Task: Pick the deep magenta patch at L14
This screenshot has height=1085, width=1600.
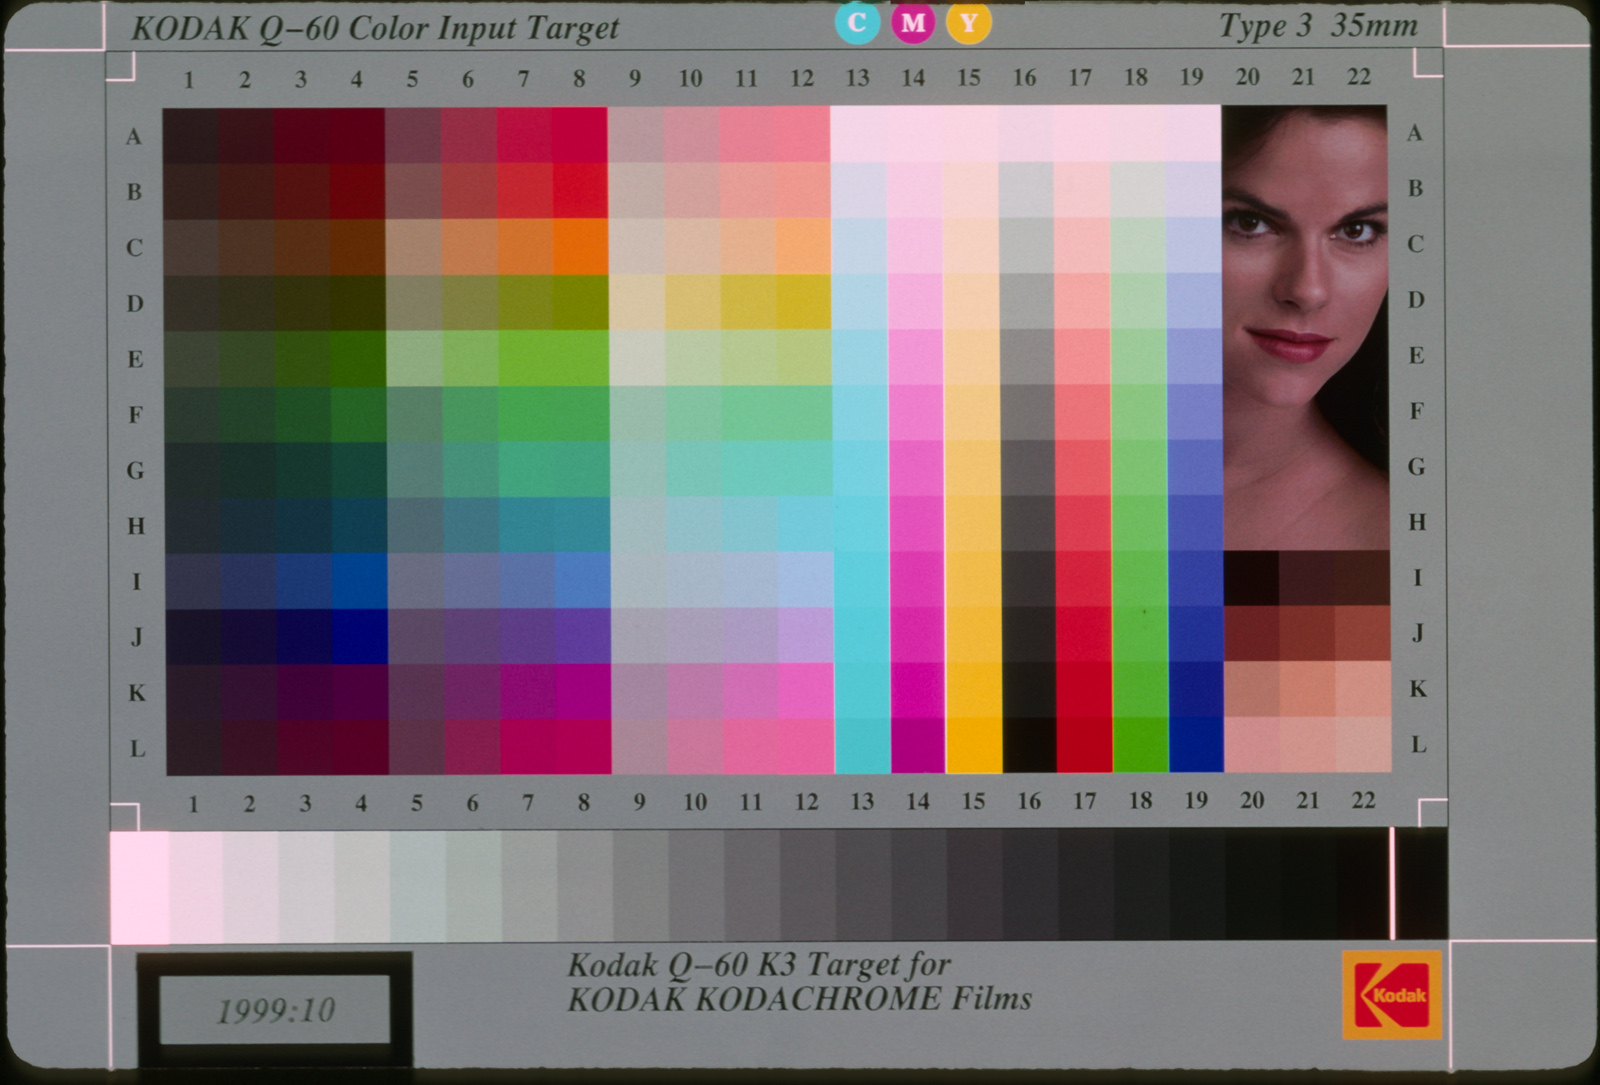Action: (x=918, y=745)
